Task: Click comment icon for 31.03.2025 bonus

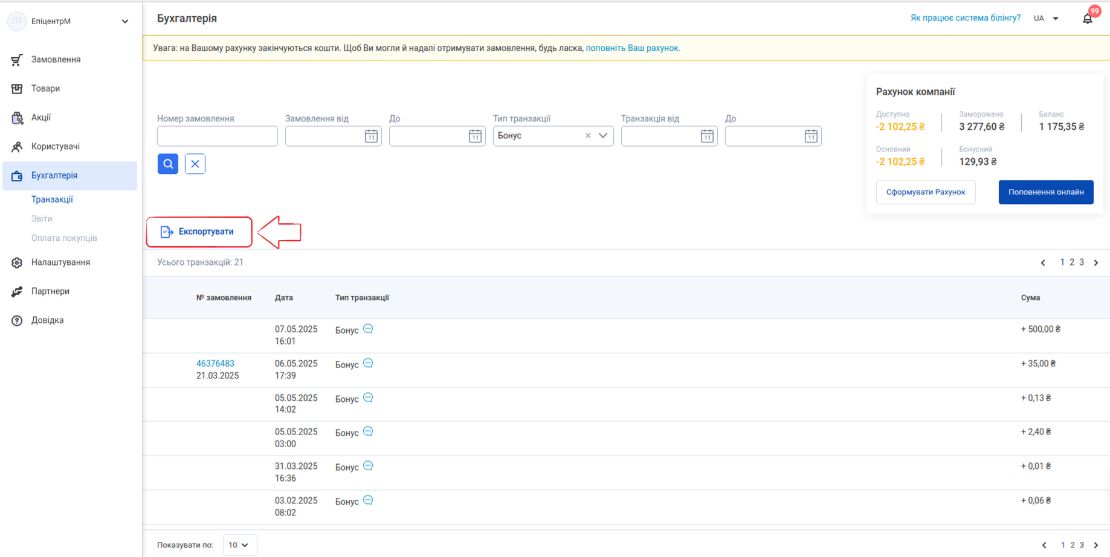Action: 367,466
